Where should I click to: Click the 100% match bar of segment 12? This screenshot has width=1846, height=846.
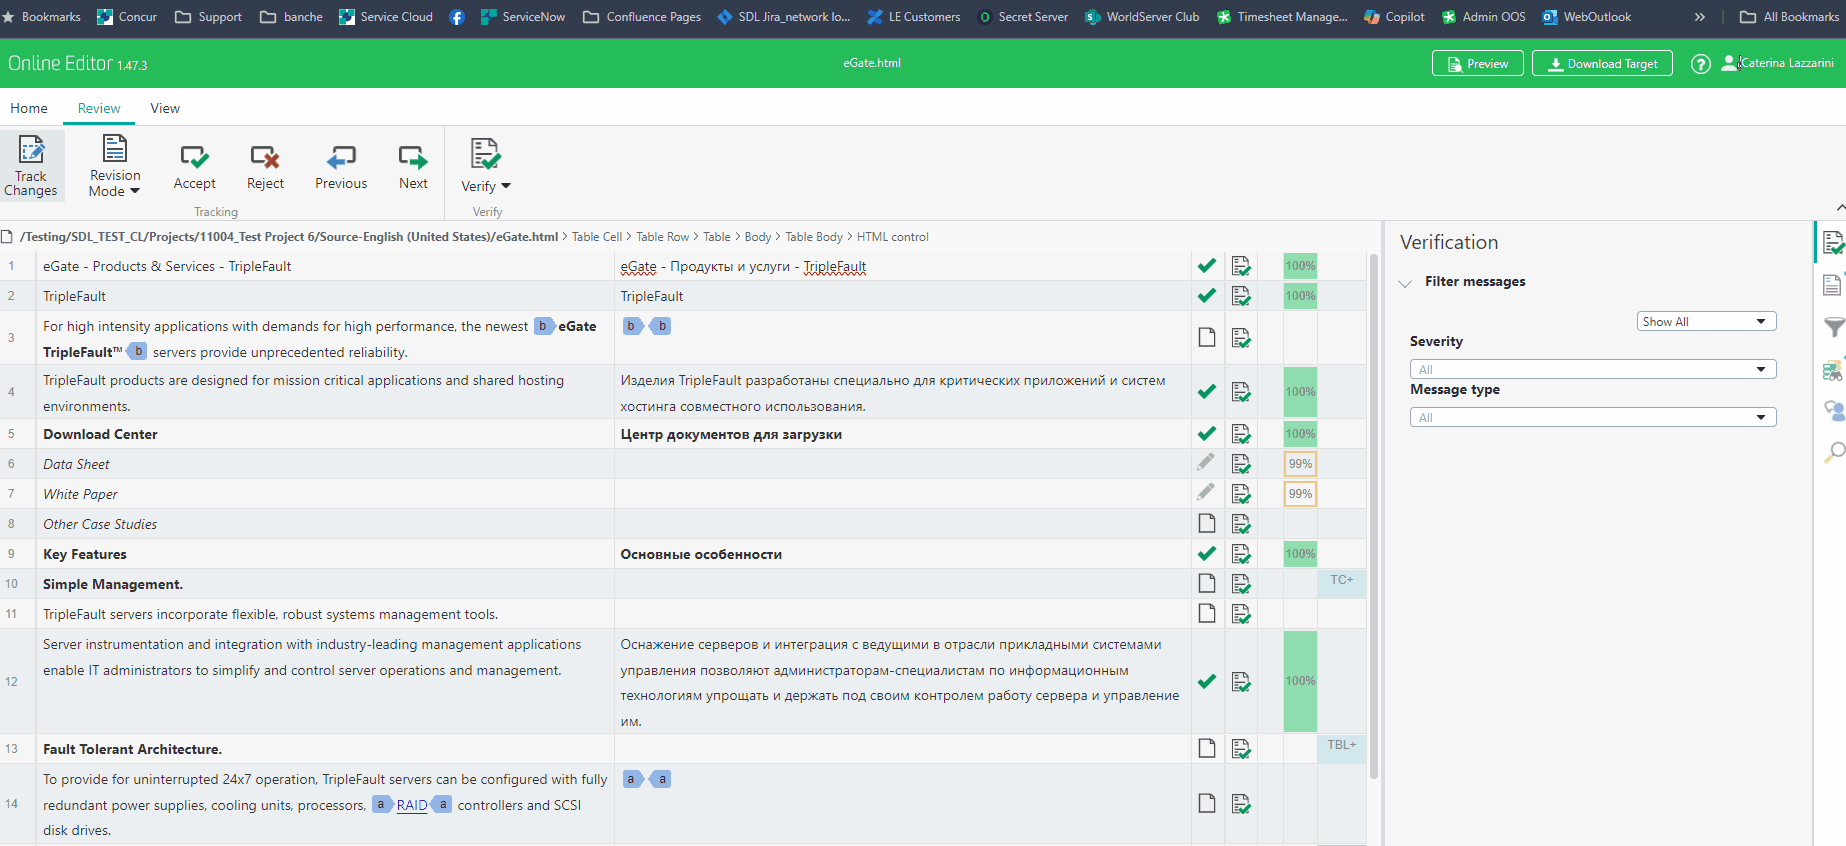tap(1300, 681)
